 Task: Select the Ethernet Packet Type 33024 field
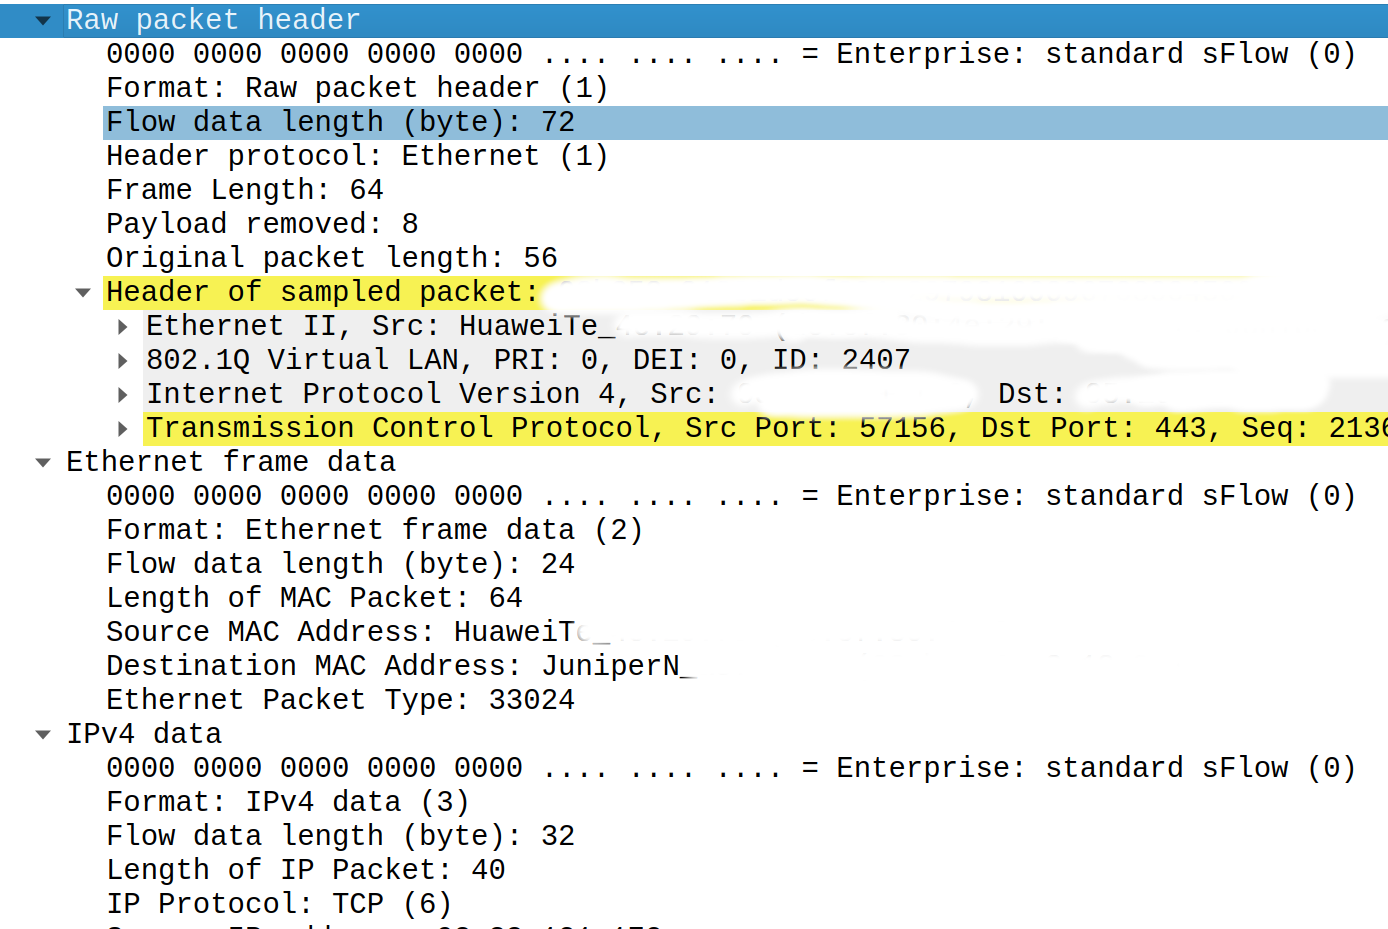340,699
